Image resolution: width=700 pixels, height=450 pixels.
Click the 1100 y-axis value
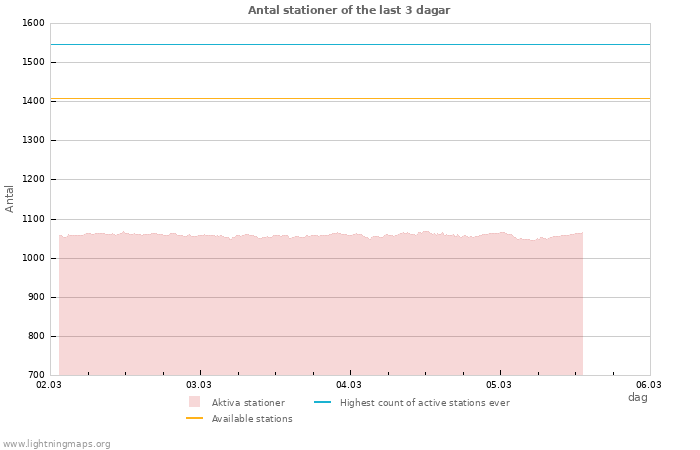click(32, 219)
